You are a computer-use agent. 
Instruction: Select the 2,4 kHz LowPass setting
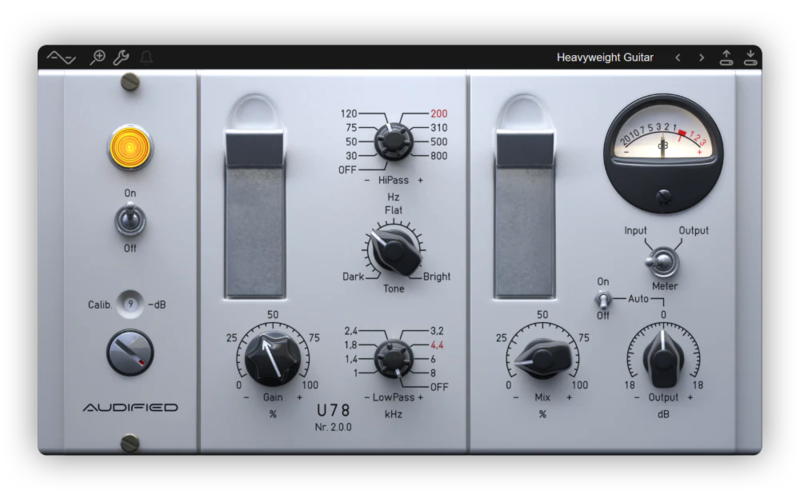[351, 331]
